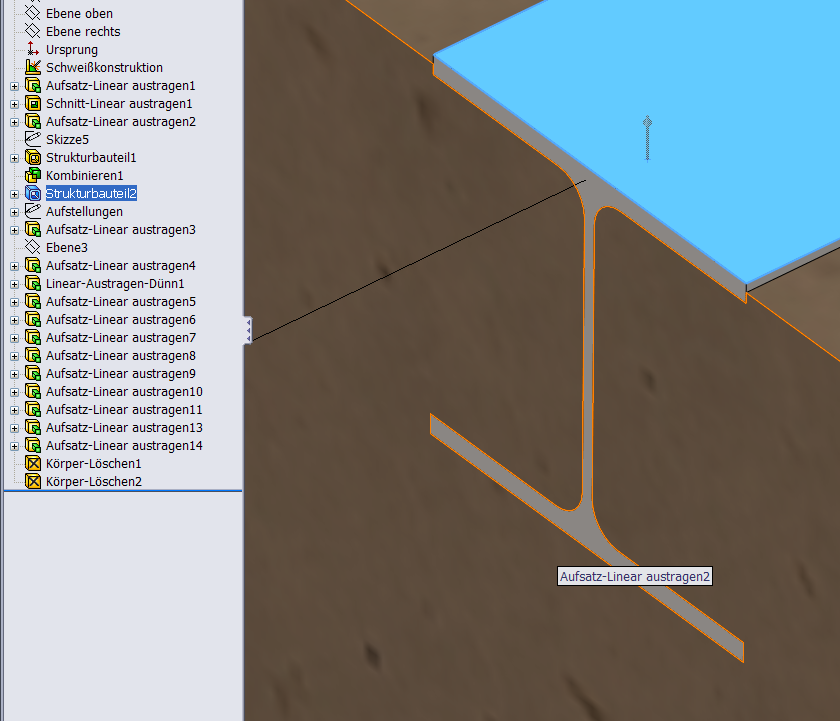Select the 'Ebene3' tree entry
The height and width of the screenshot is (721, 840).
(x=66, y=247)
